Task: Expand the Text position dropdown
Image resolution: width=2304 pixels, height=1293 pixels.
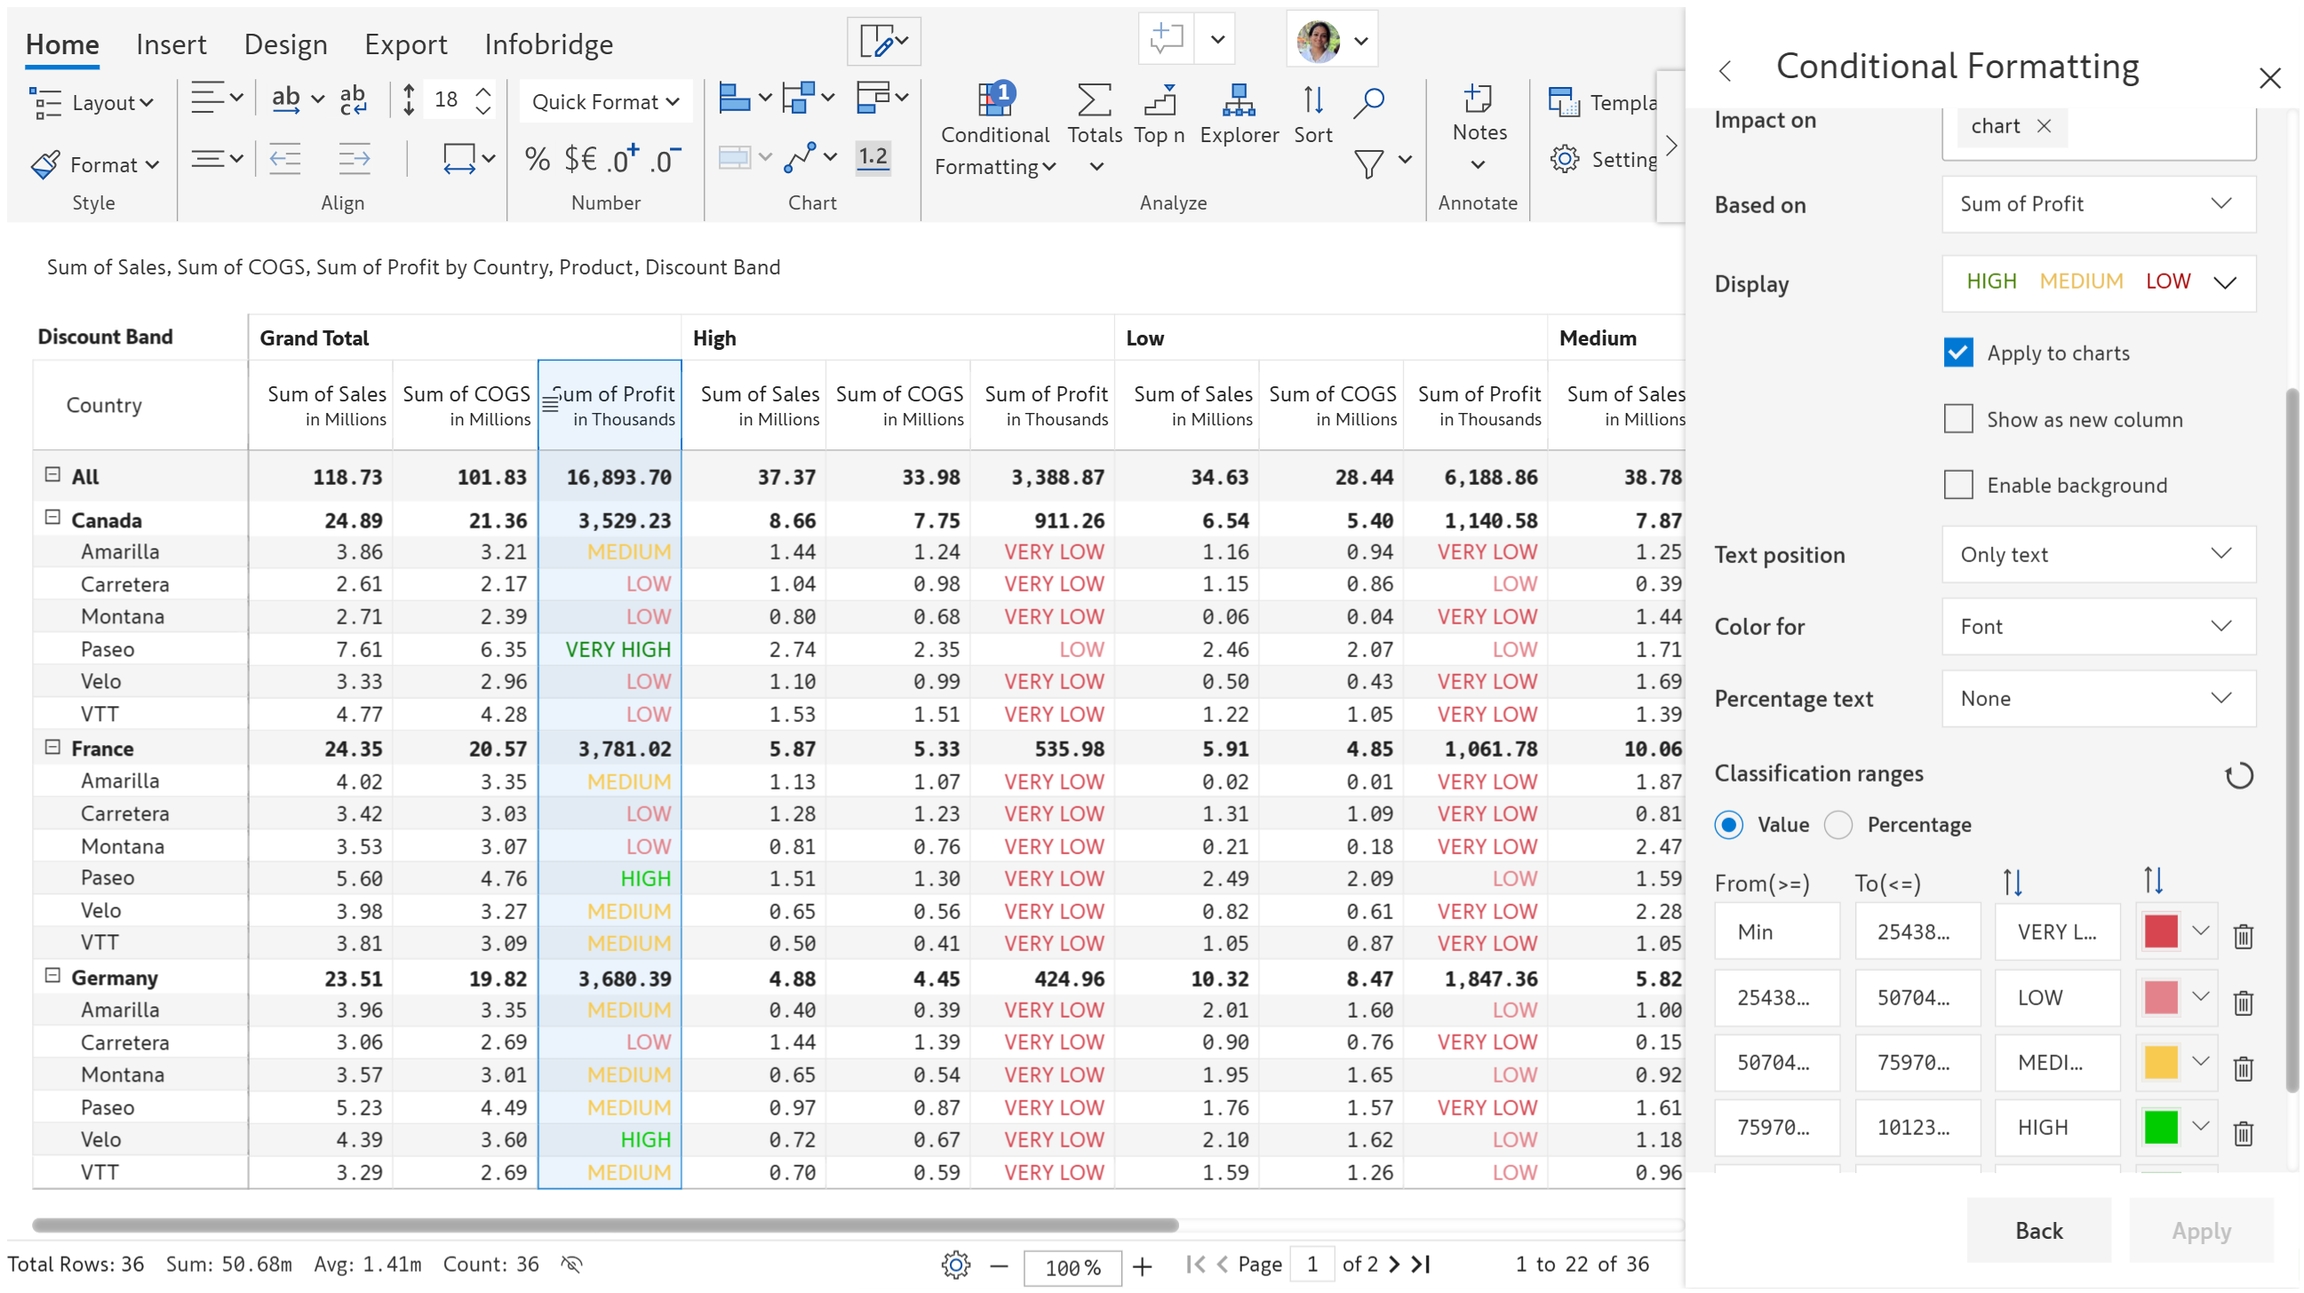Action: click(x=2098, y=554)
